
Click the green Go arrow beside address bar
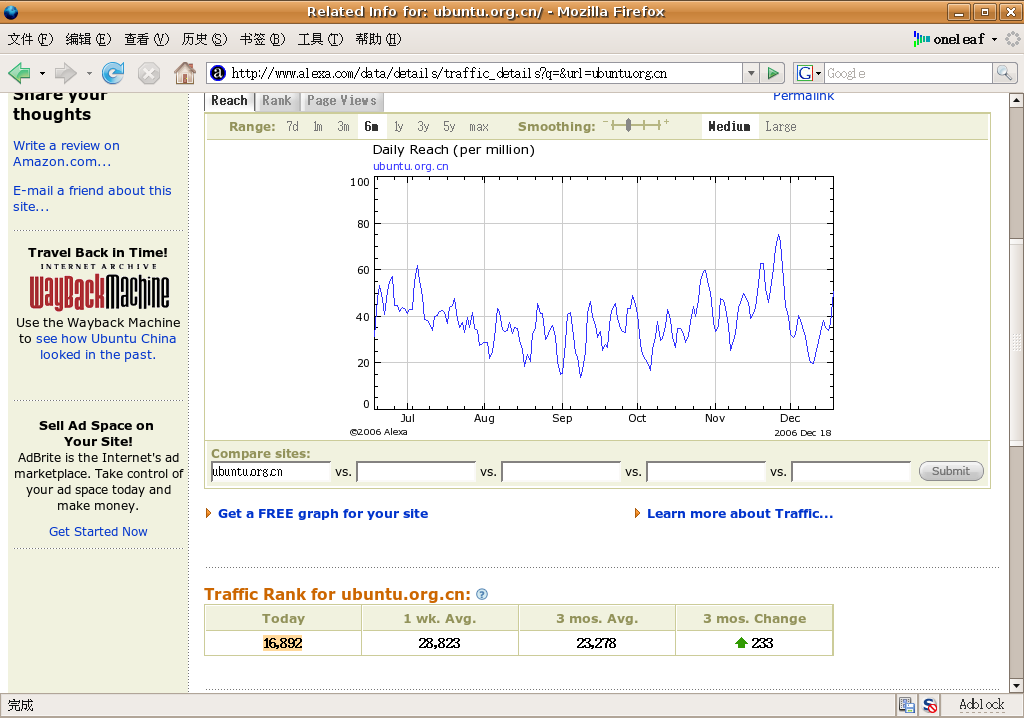(x=773, y=73)
